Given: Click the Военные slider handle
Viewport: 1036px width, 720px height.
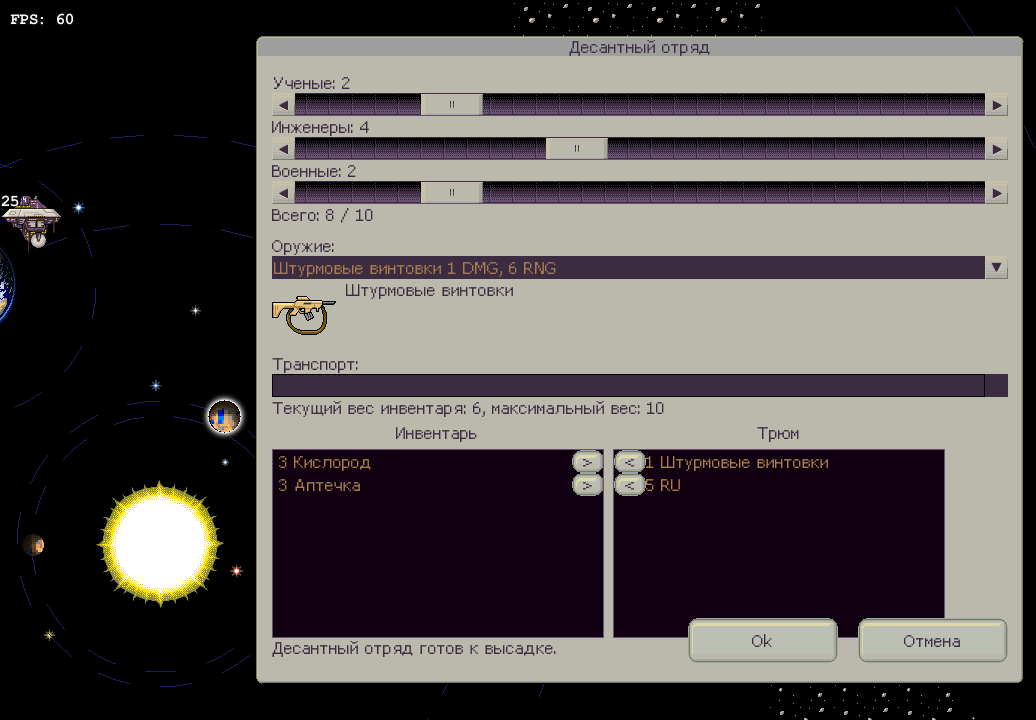Looking at the screenshot, I should [452, 193].
